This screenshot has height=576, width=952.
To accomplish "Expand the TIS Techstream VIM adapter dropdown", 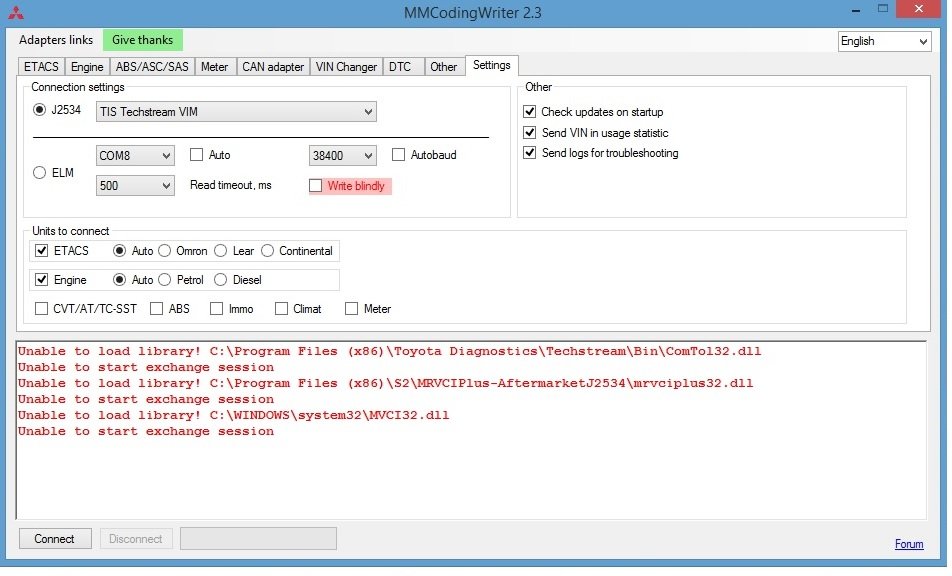I will click(x=236, y=112).
